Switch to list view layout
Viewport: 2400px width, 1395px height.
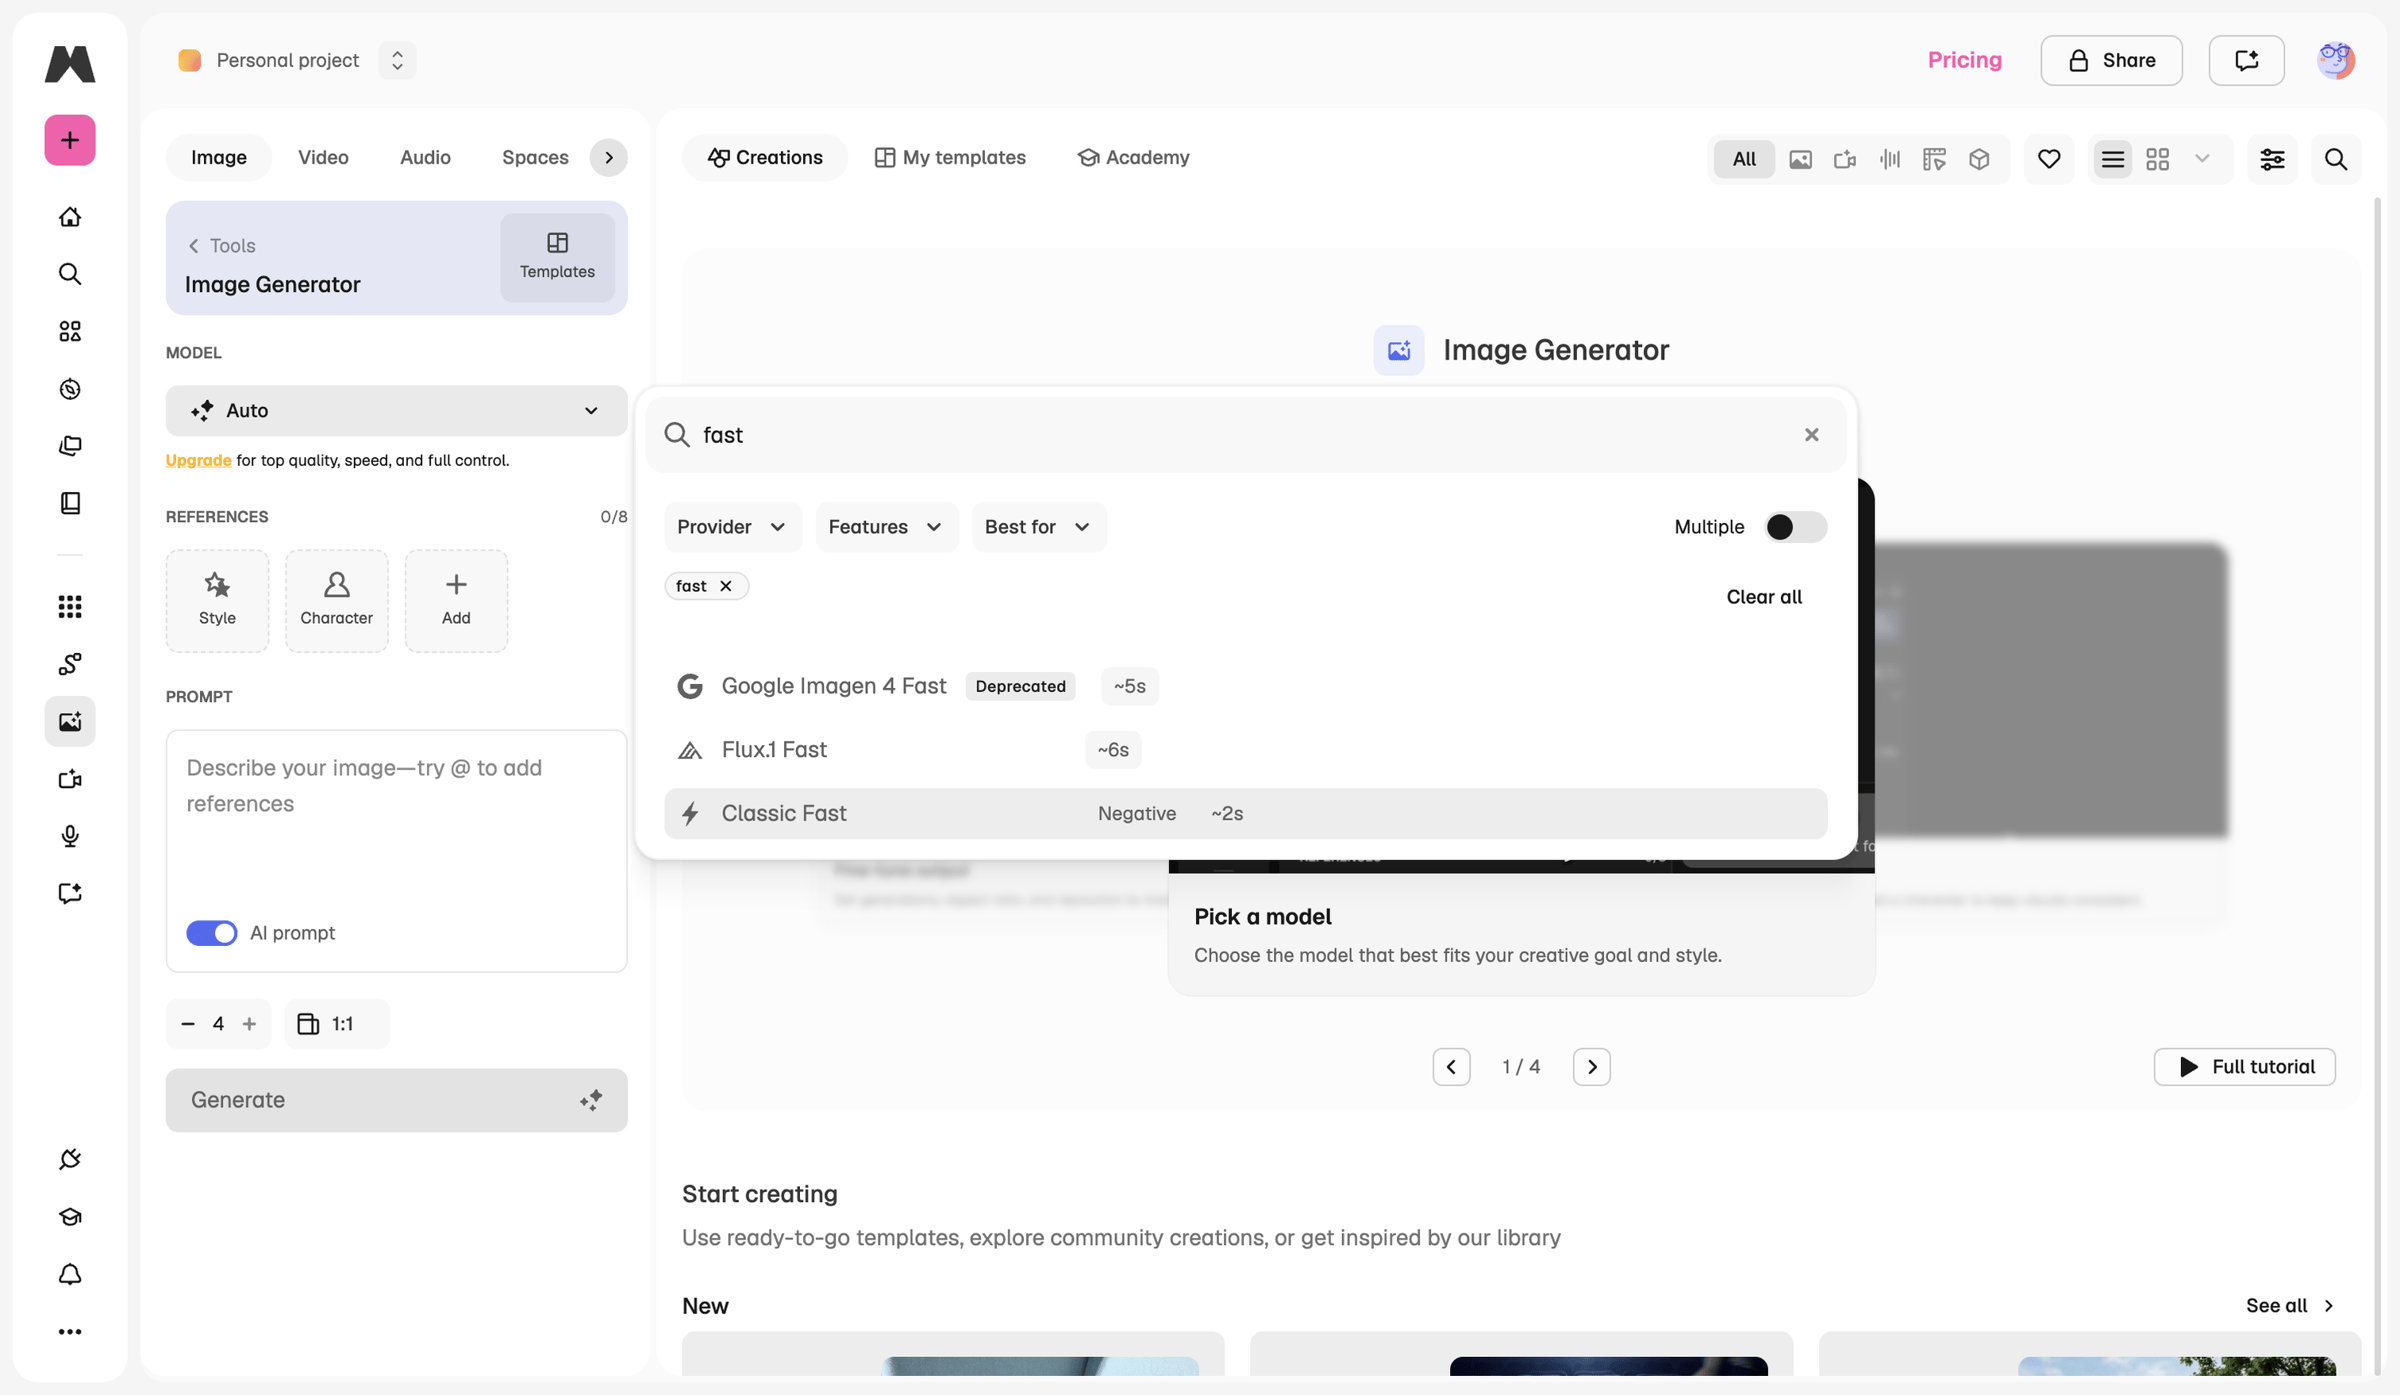(x=2112, y=159)
